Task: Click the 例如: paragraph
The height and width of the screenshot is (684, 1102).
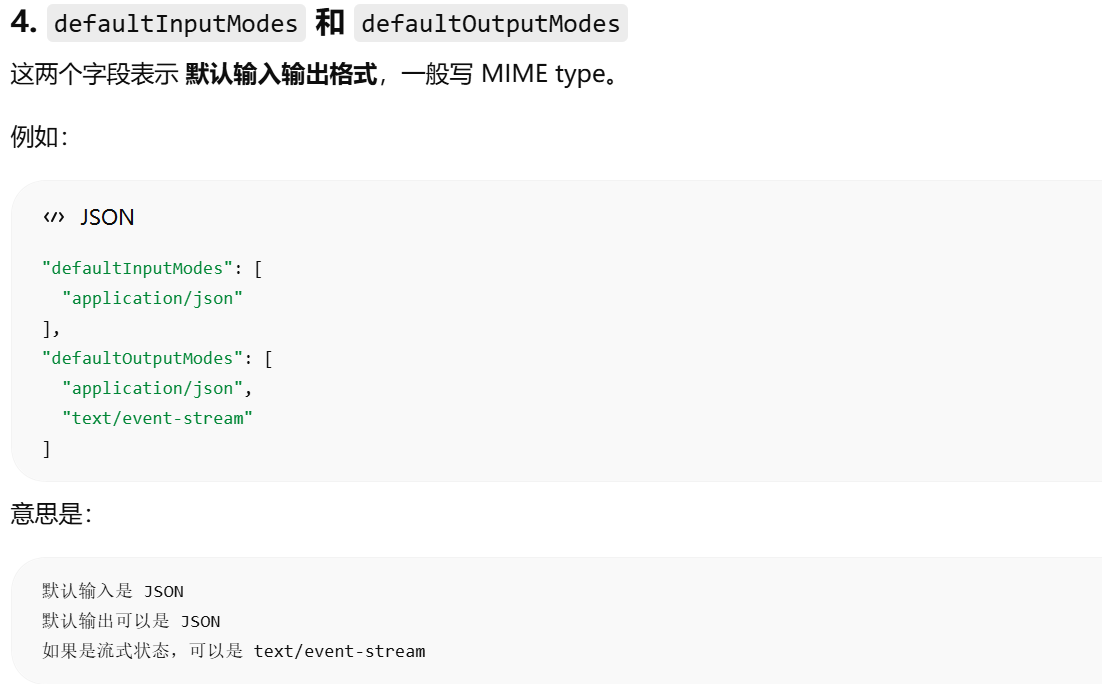Action: point(39,136)
